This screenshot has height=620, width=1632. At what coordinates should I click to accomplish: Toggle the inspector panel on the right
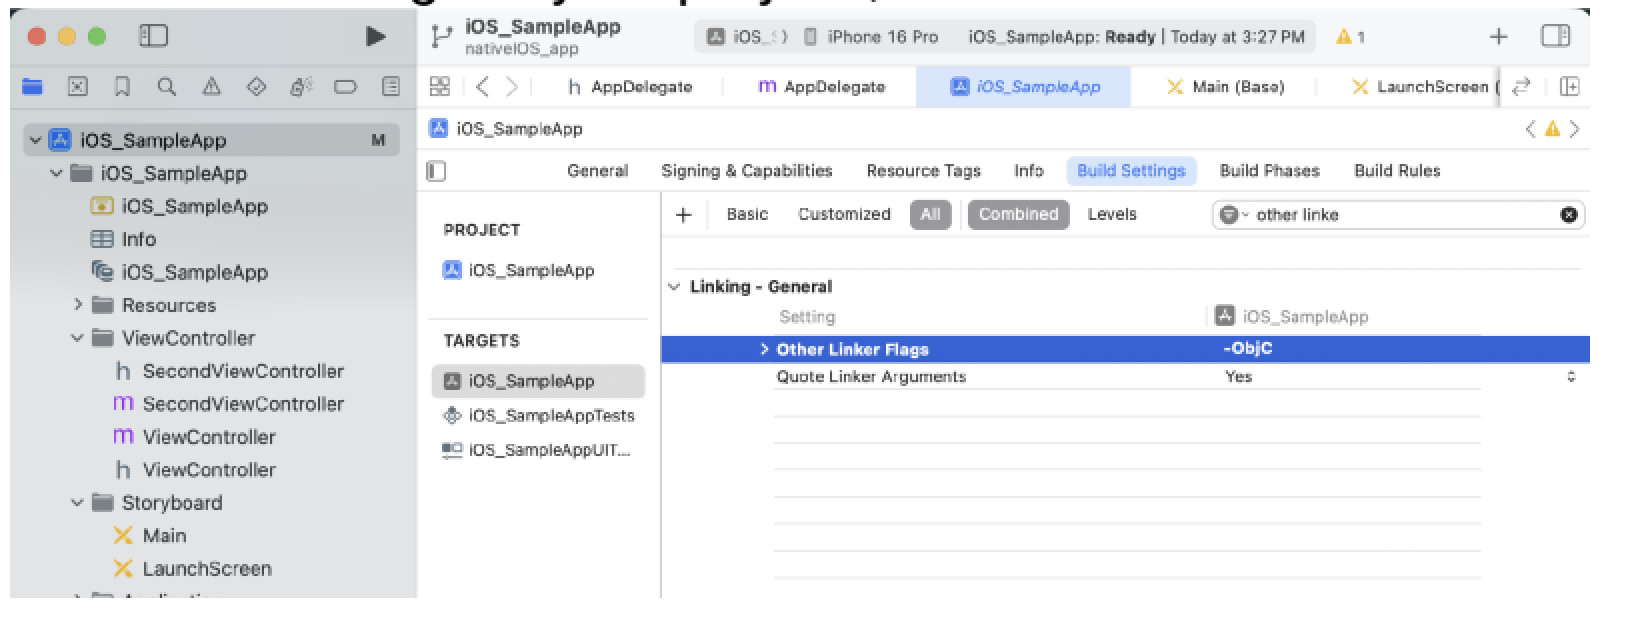(1556, 37)
